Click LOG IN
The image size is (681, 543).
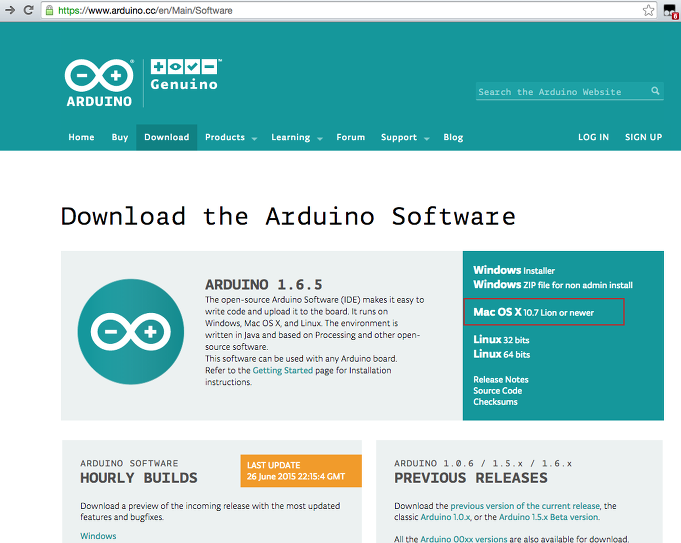(593, 137)
